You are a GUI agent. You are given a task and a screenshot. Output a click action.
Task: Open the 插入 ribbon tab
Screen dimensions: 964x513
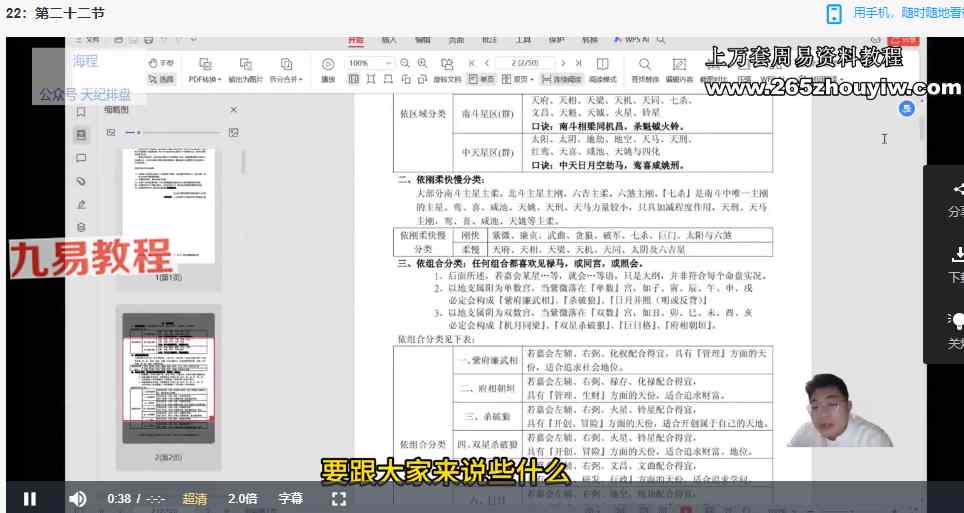[389, 40]
